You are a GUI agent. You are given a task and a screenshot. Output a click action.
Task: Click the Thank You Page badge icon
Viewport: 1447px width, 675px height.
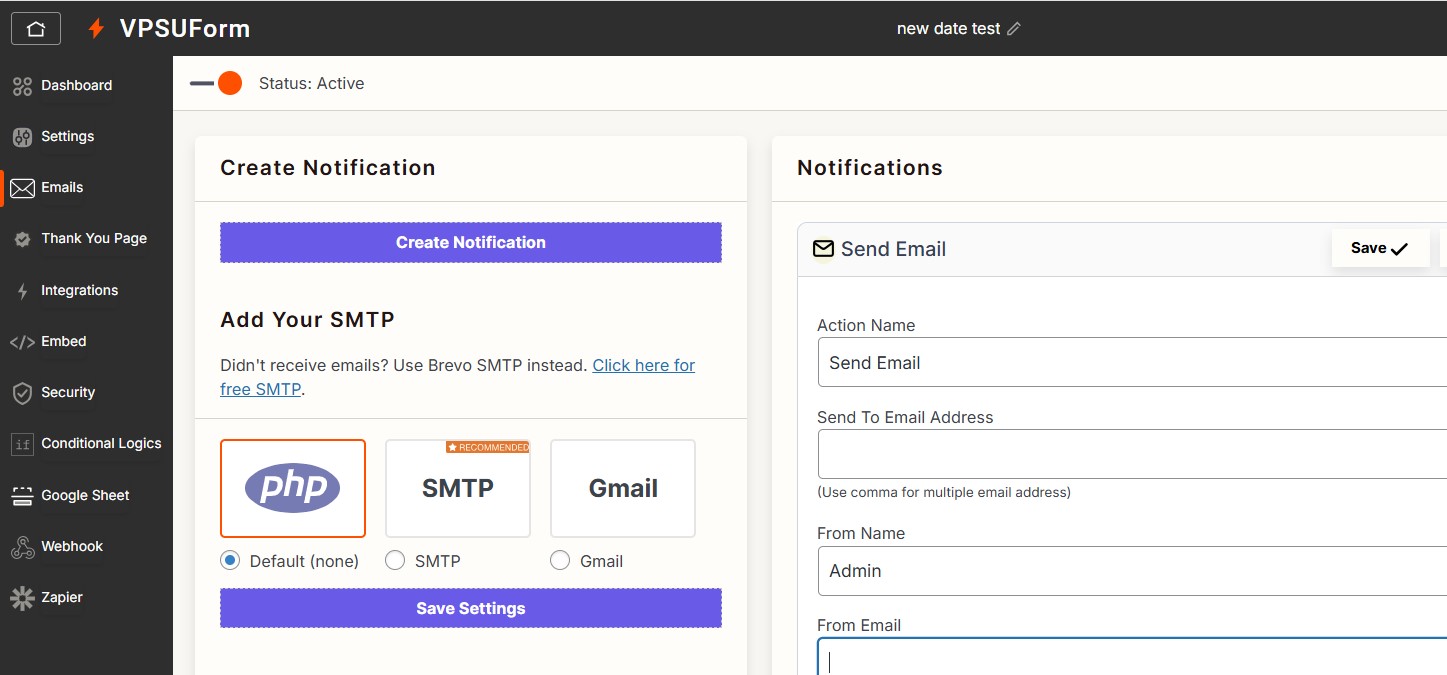pos(22,239)
